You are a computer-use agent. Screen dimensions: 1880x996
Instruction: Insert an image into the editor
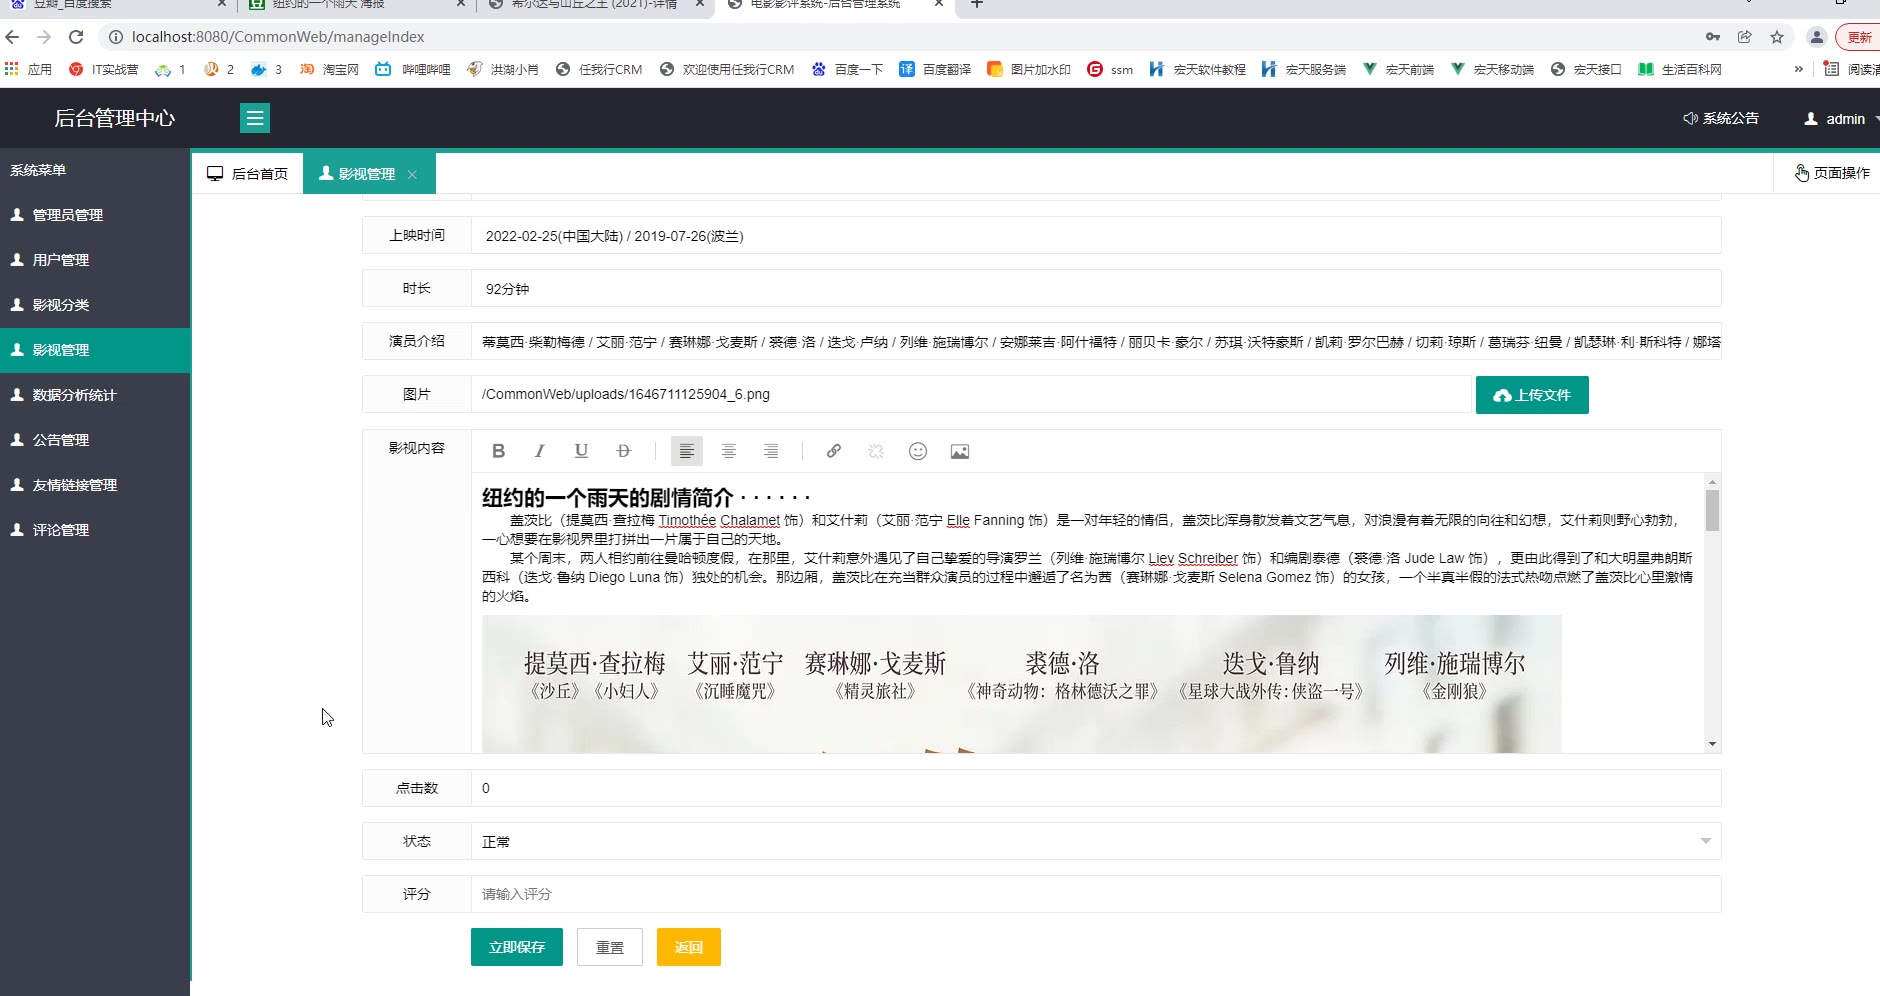pyautogui.click(x=960, y=451)
